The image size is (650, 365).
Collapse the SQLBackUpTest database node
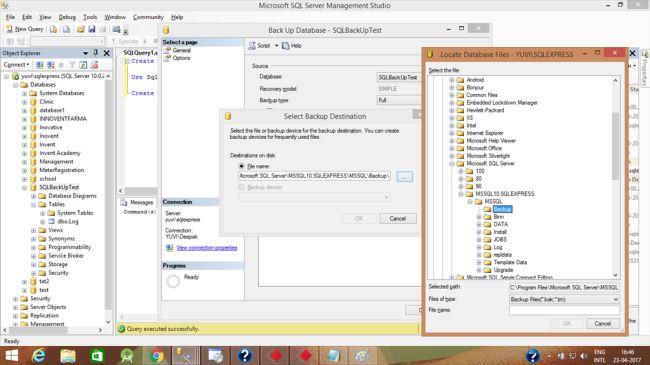24,187
